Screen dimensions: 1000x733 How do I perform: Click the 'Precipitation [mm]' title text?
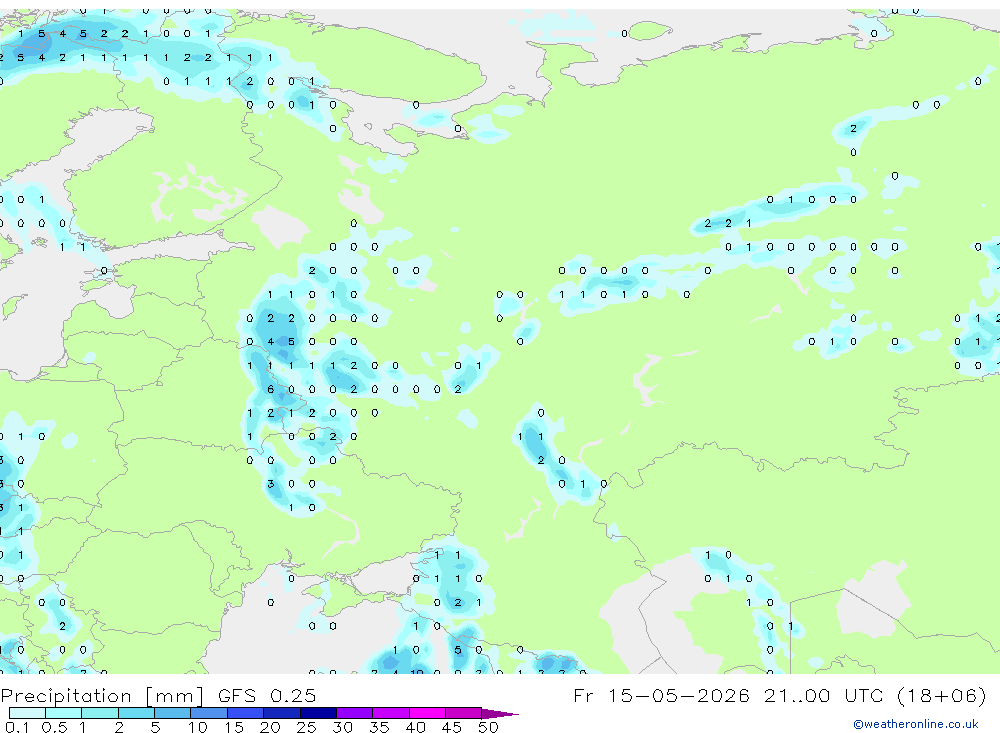[x=102, y=696]
